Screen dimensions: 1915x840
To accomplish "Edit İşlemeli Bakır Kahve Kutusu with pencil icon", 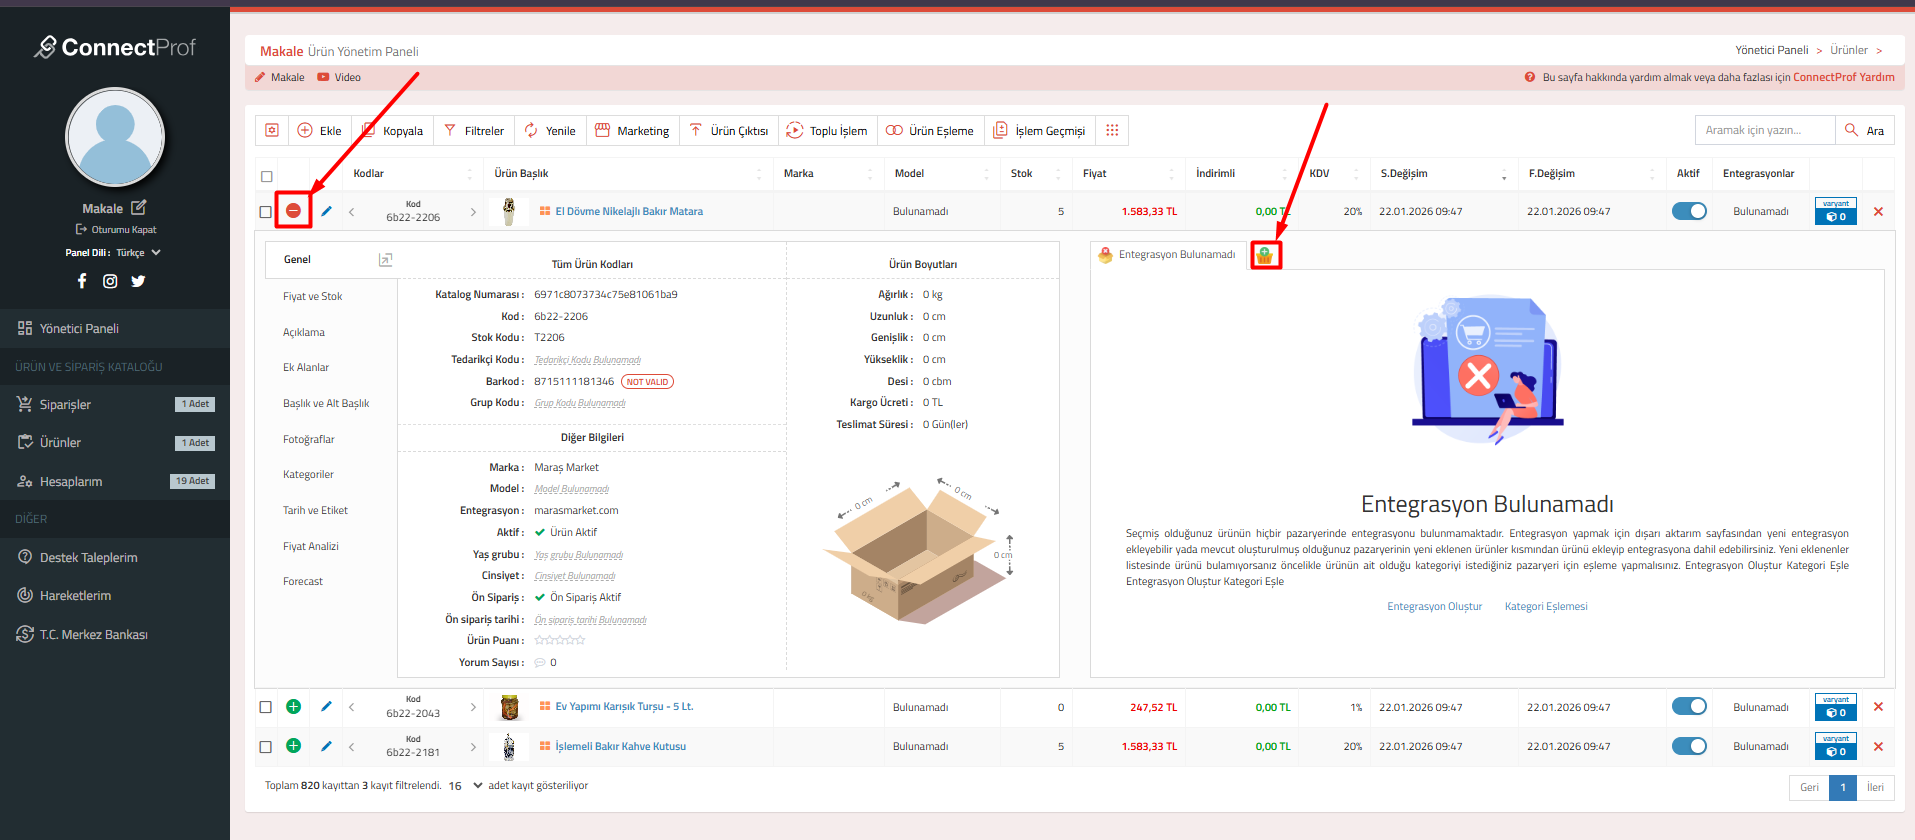I will (326, 746).
